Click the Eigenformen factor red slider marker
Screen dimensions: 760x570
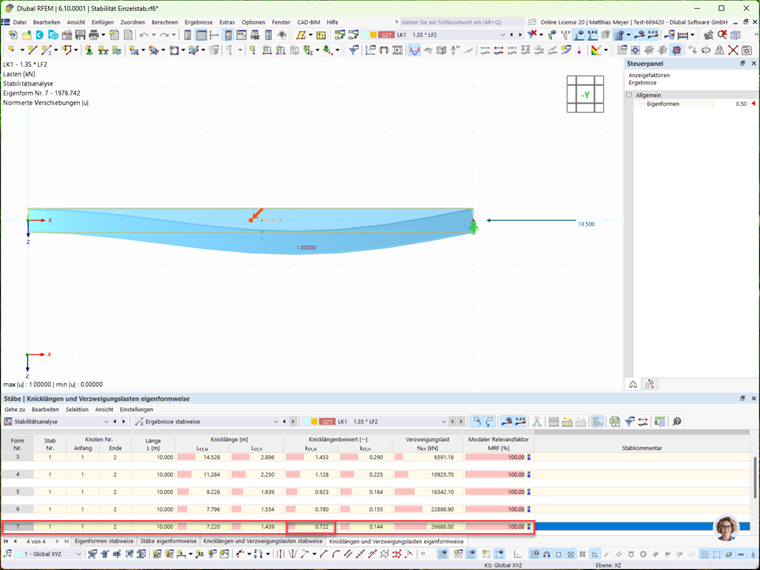[753, 104]
